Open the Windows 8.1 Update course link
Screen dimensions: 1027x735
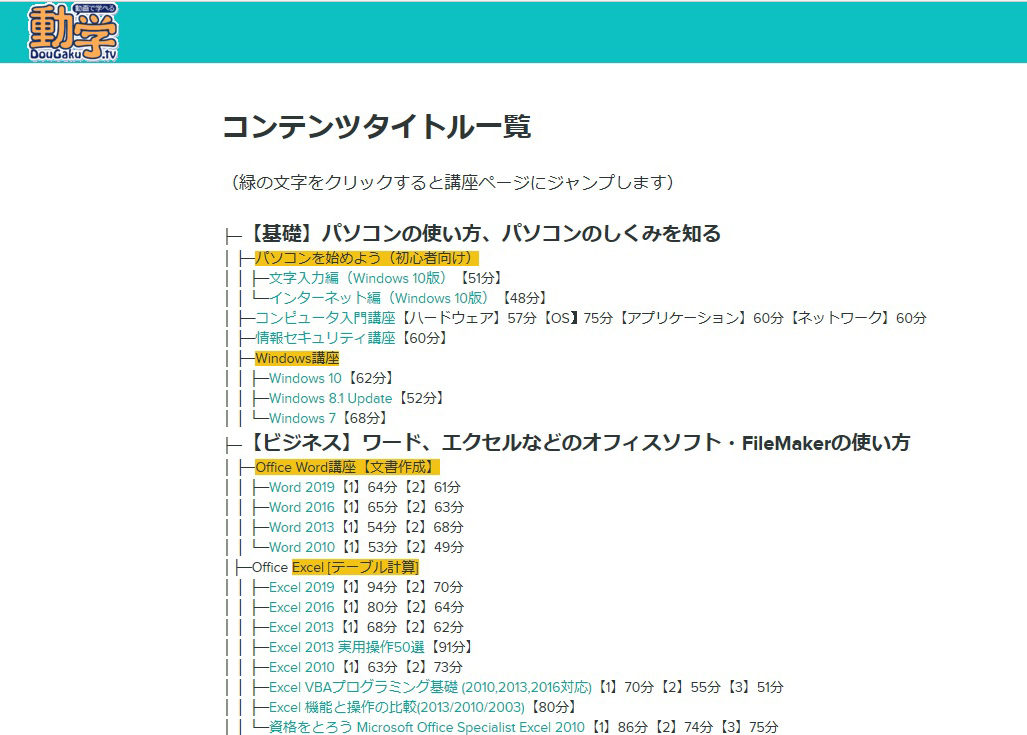[330, 398]
